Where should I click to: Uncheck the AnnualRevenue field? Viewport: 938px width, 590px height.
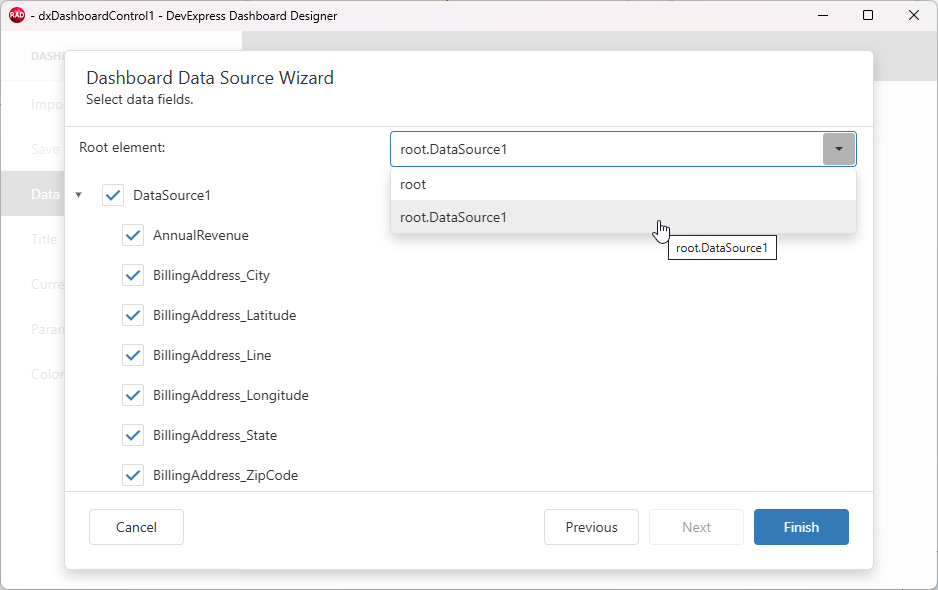(x=133, y=235)
